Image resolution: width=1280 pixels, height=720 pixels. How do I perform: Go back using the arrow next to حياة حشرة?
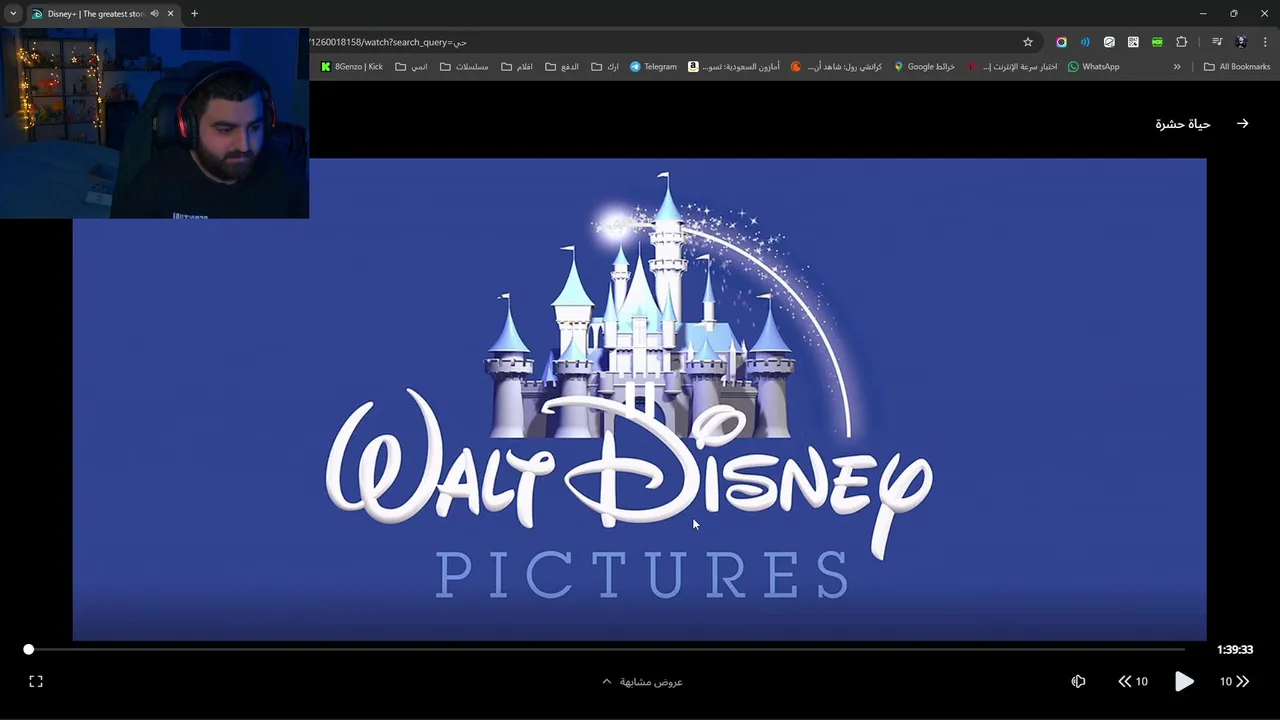coord(1242,124)
